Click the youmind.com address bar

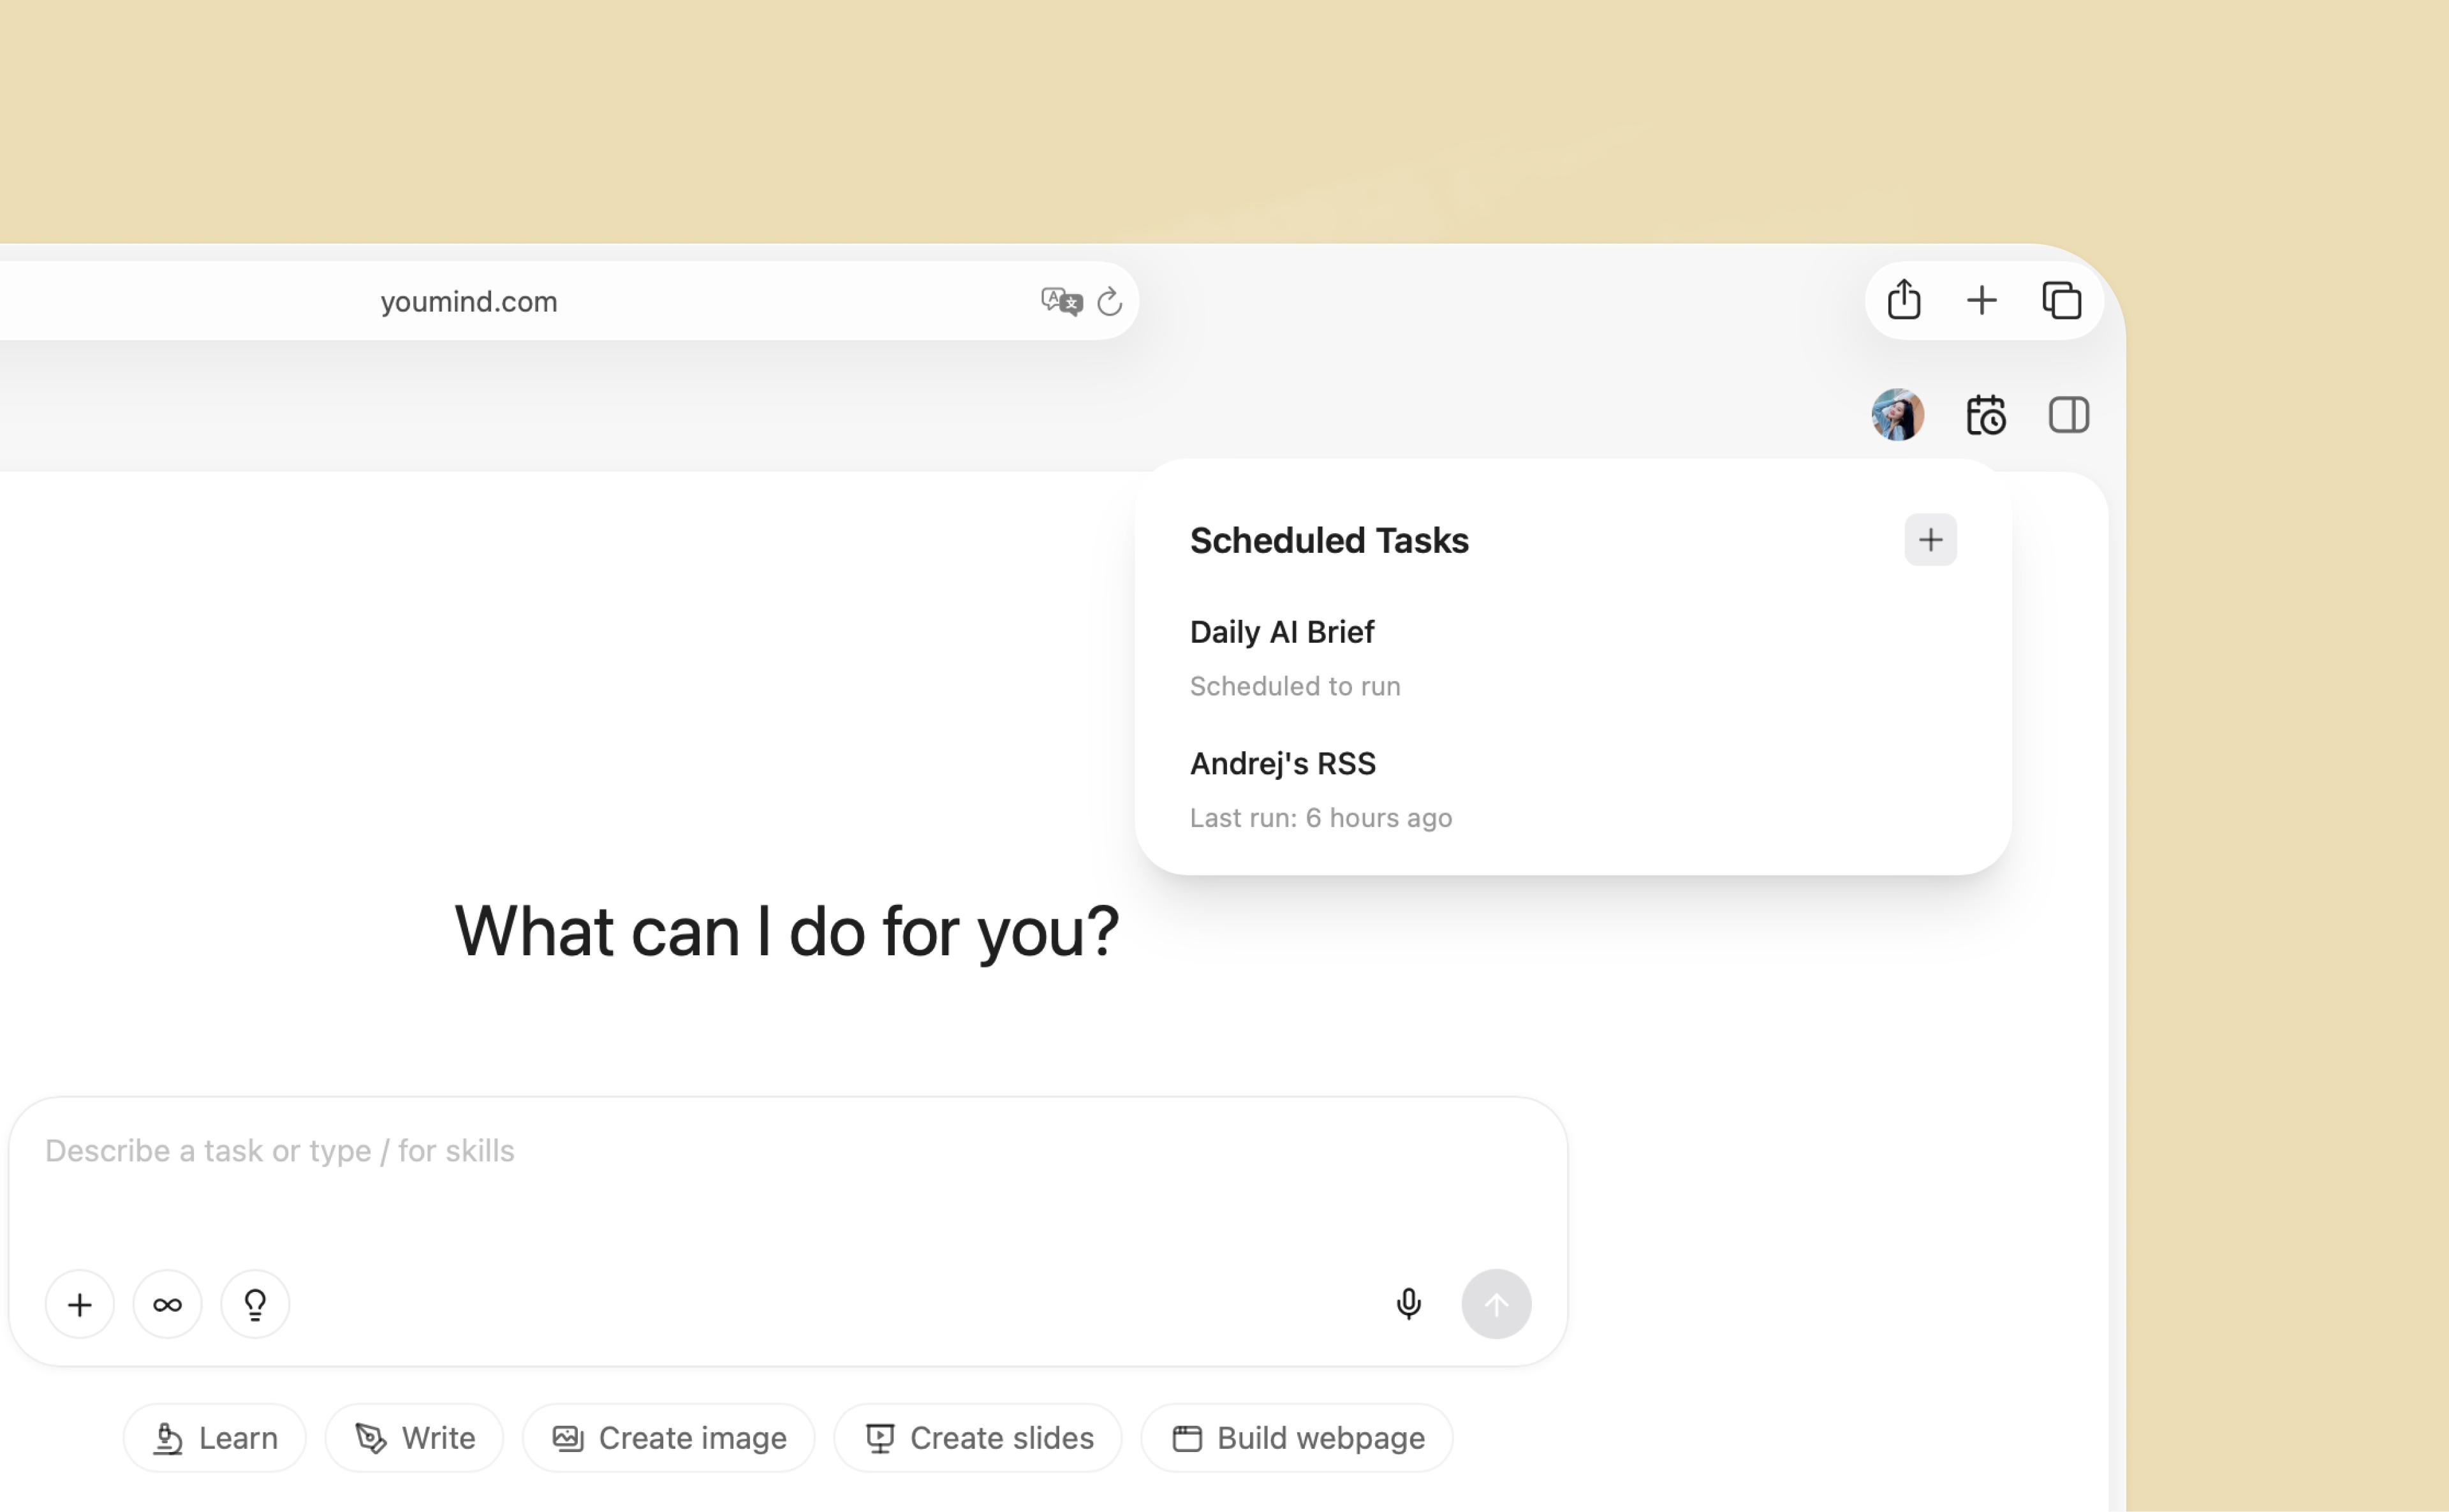(468, 302)
